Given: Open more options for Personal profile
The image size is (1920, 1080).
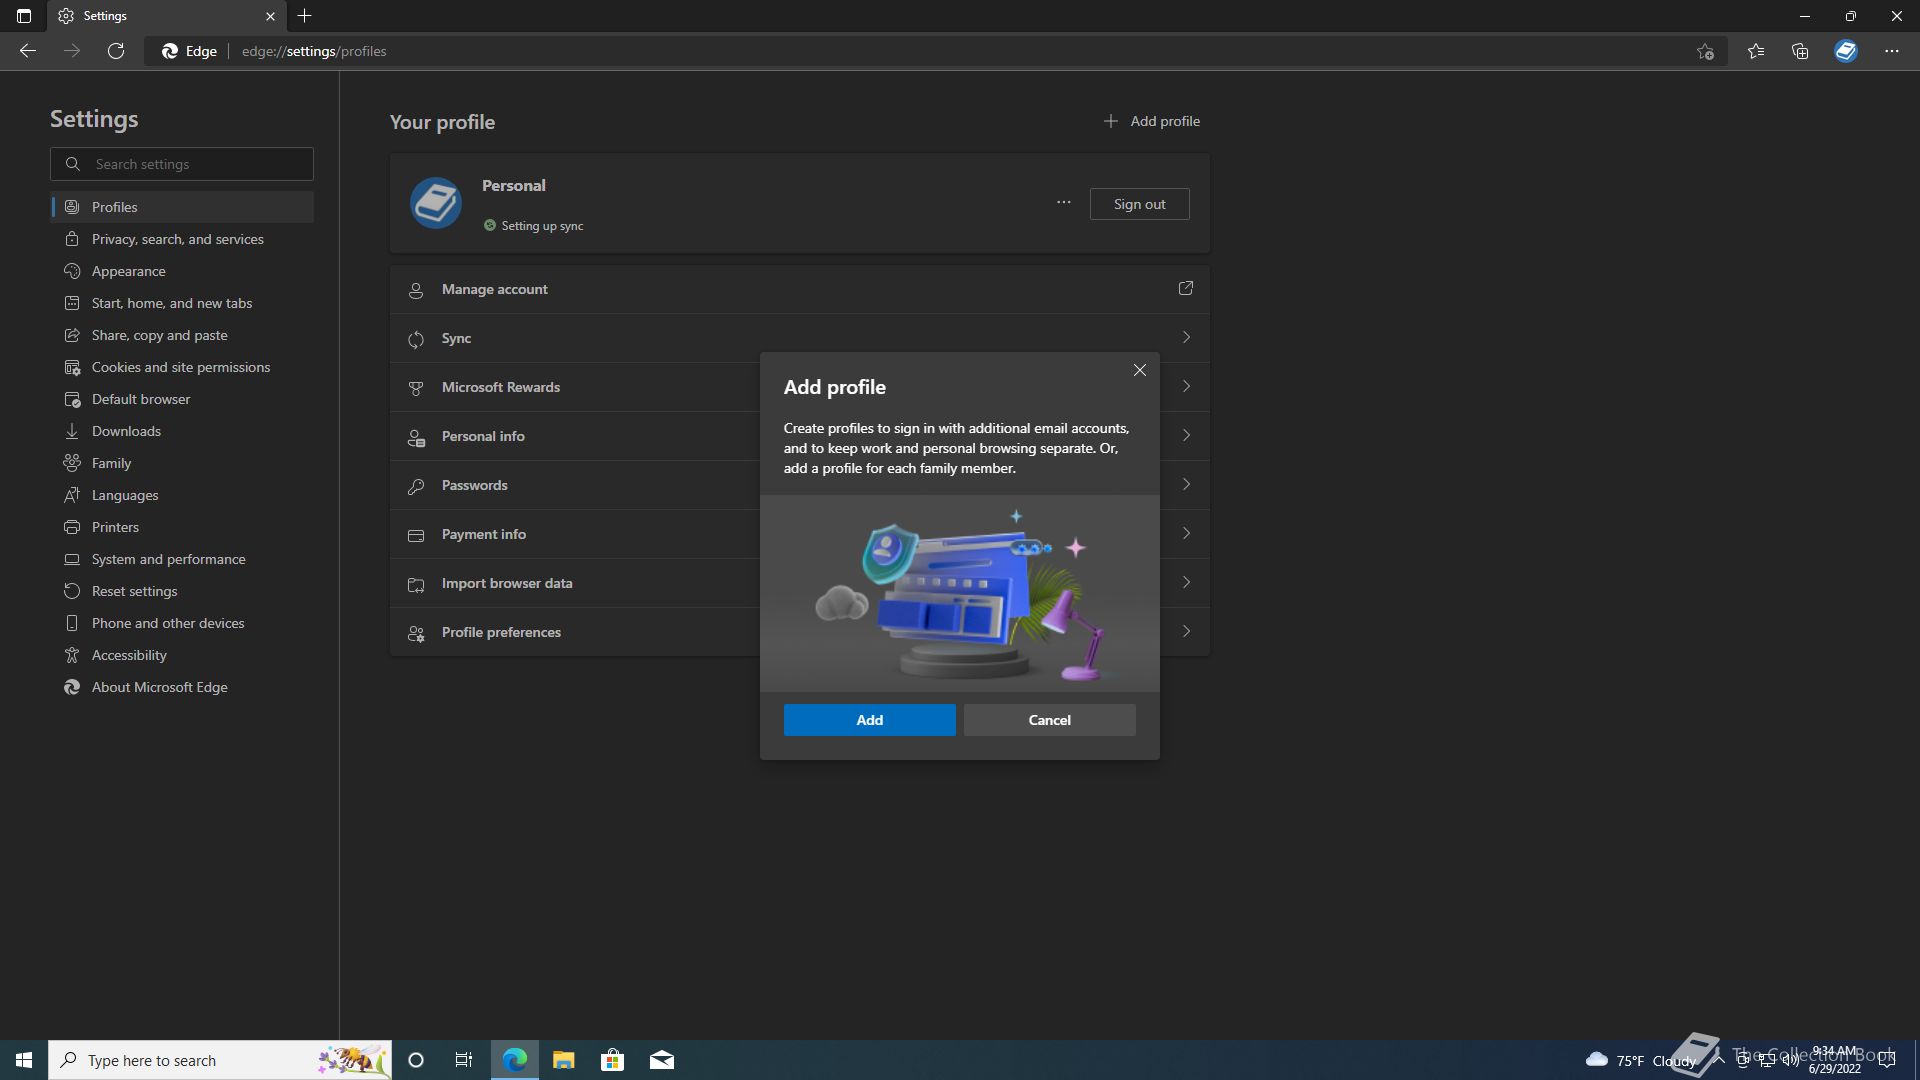Looking at the screenshot, I should 1063,203.
